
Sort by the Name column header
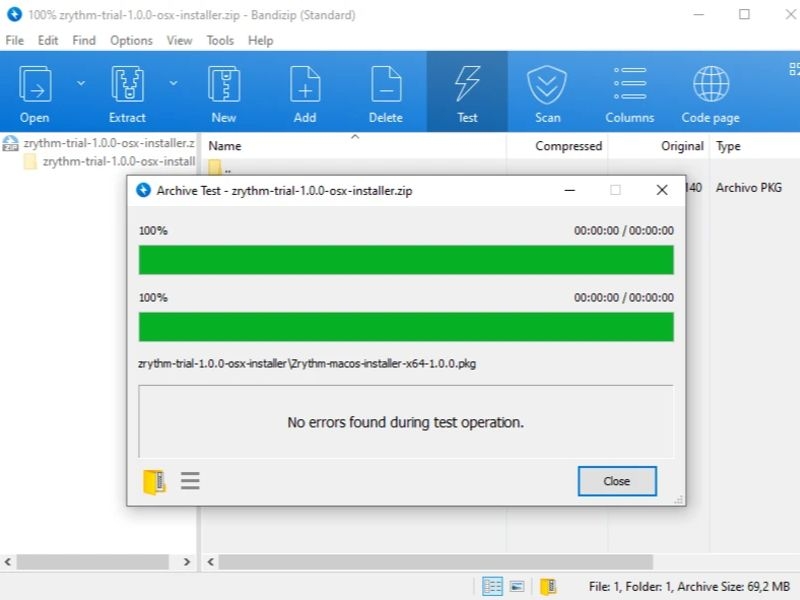(x=225, y=146)
